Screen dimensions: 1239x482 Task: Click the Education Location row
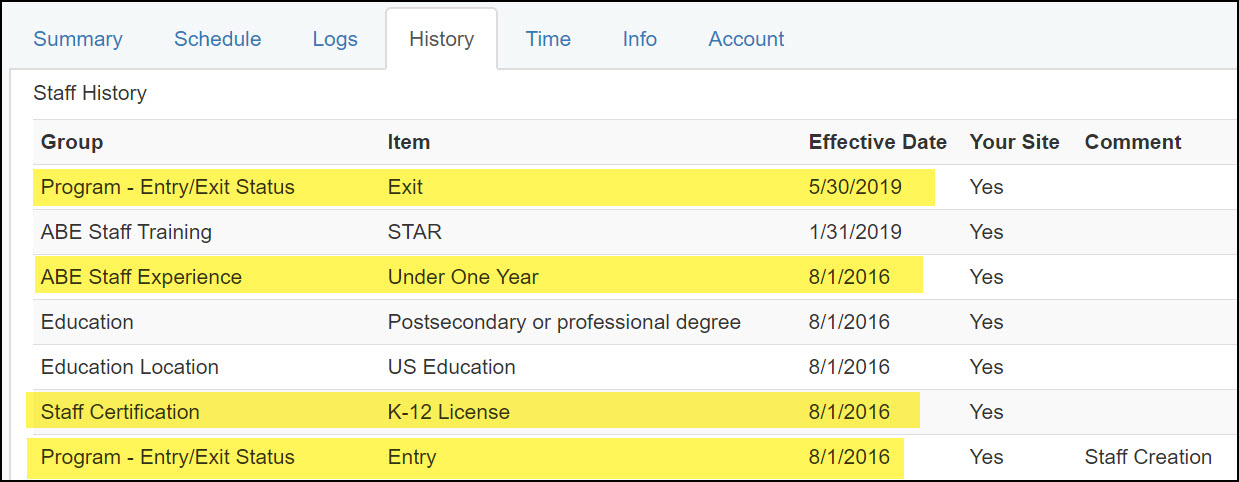click(130, 367)
